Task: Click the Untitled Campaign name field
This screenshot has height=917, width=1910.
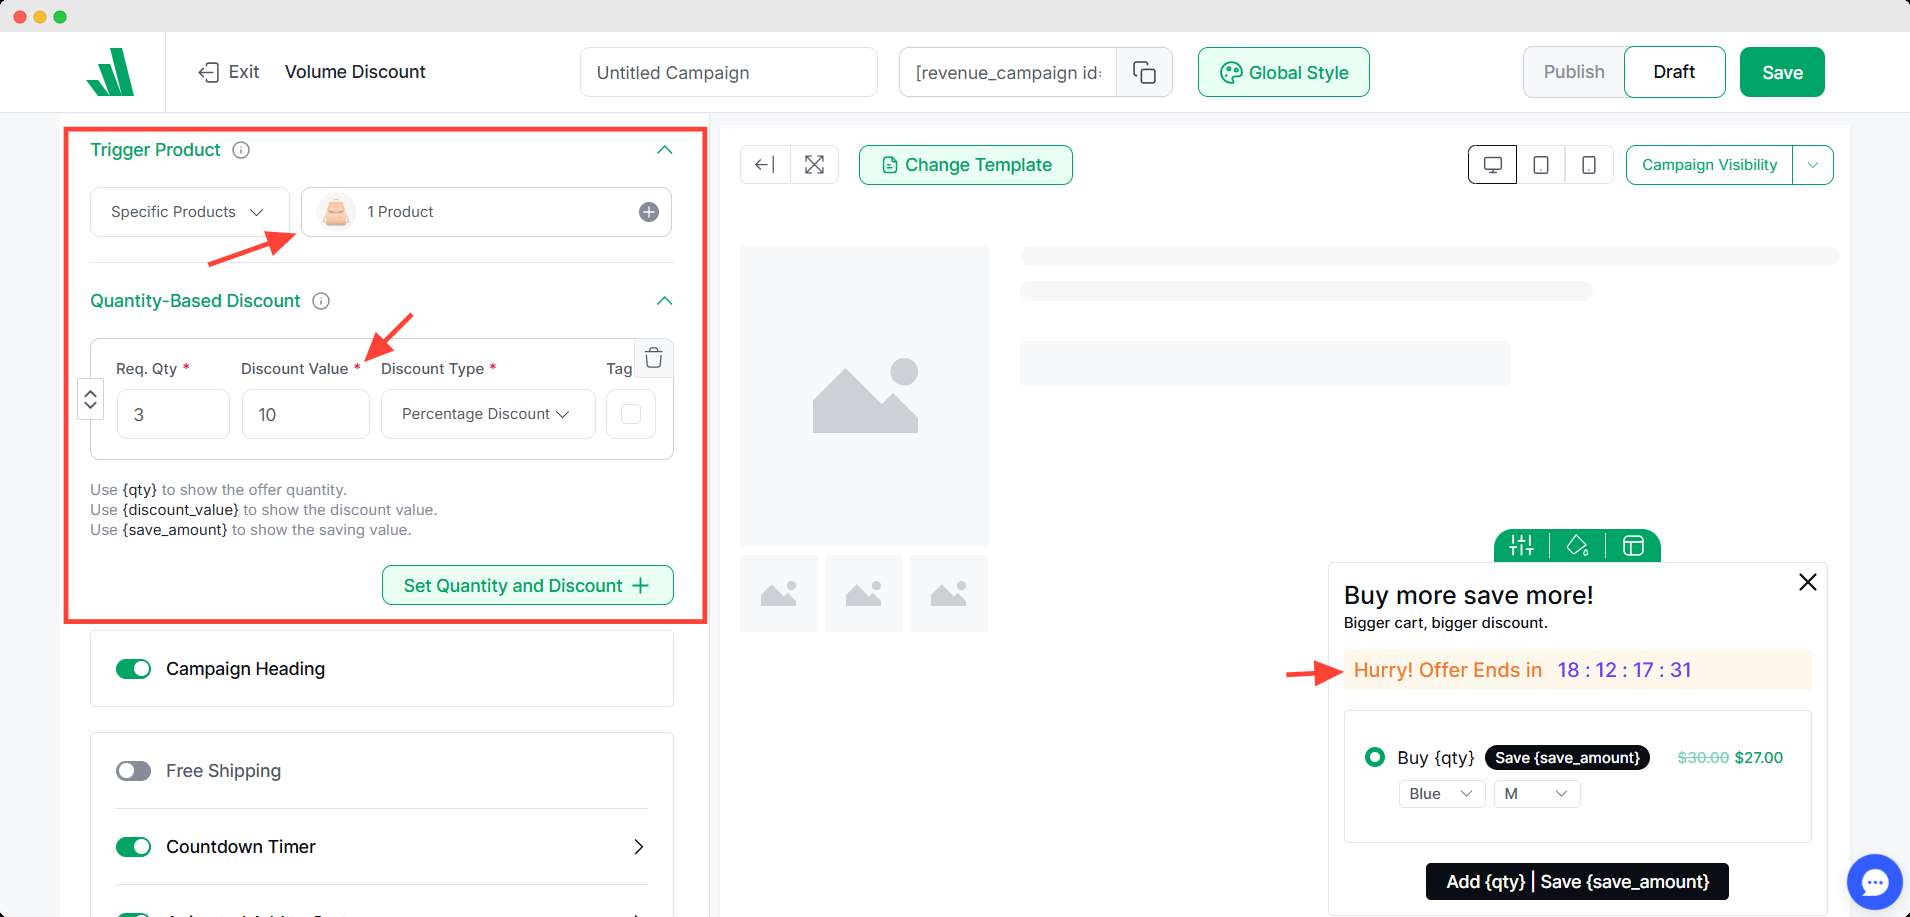Action: (x=728, y=72)
